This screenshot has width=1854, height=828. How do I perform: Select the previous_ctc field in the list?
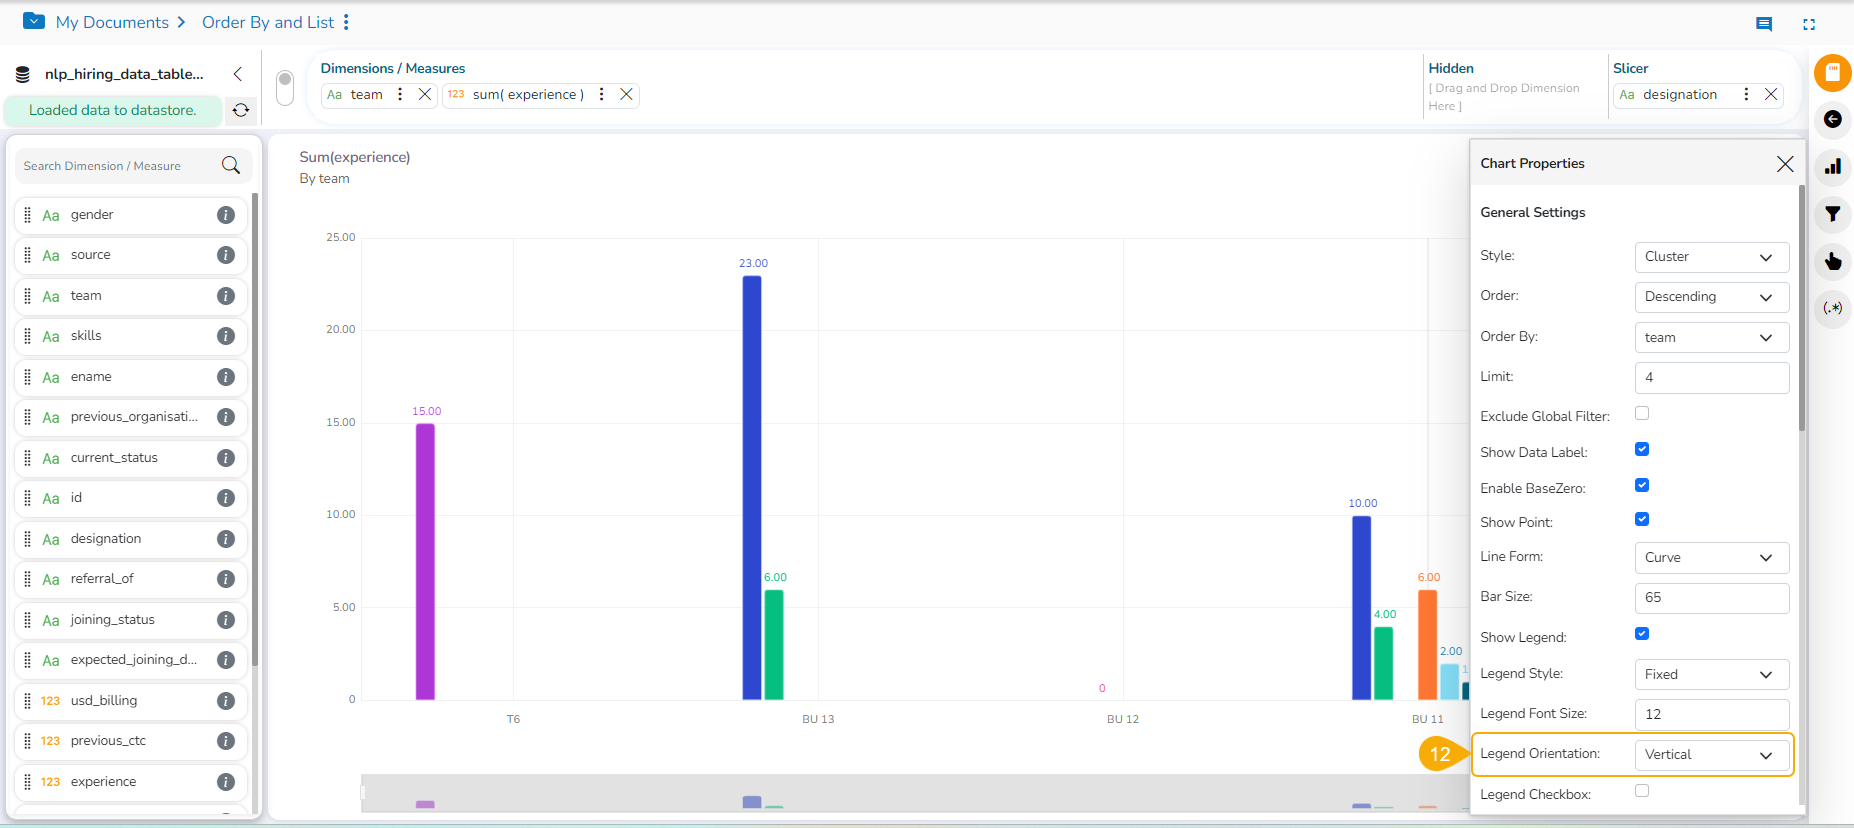(x=131, y=741)
